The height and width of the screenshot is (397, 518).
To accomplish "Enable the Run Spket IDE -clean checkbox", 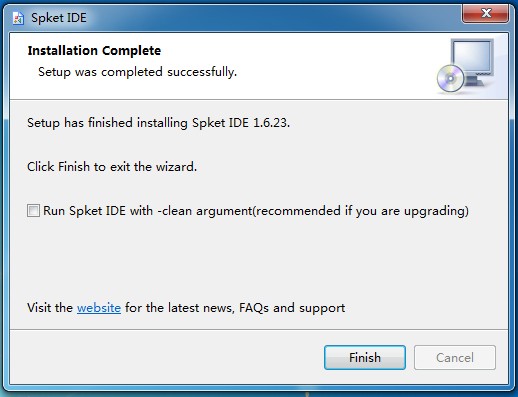I will point(33,211).
